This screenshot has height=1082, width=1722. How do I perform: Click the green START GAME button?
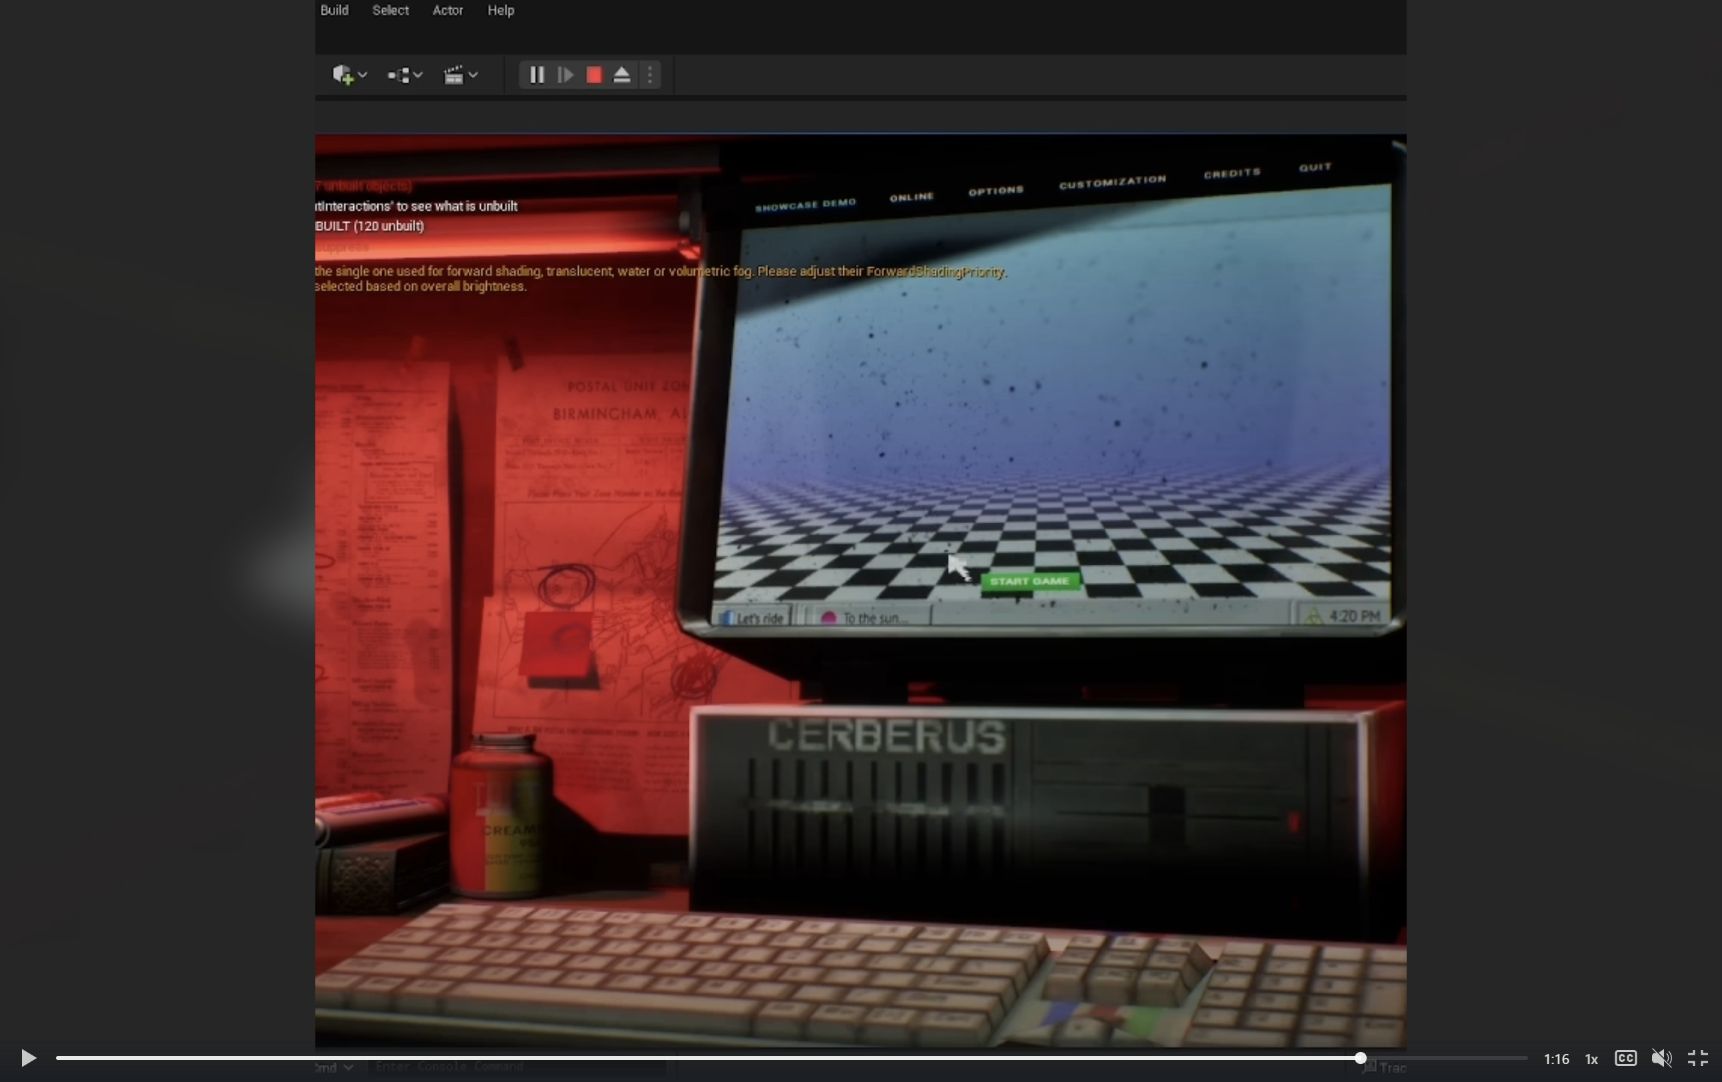coord(1029,581)
